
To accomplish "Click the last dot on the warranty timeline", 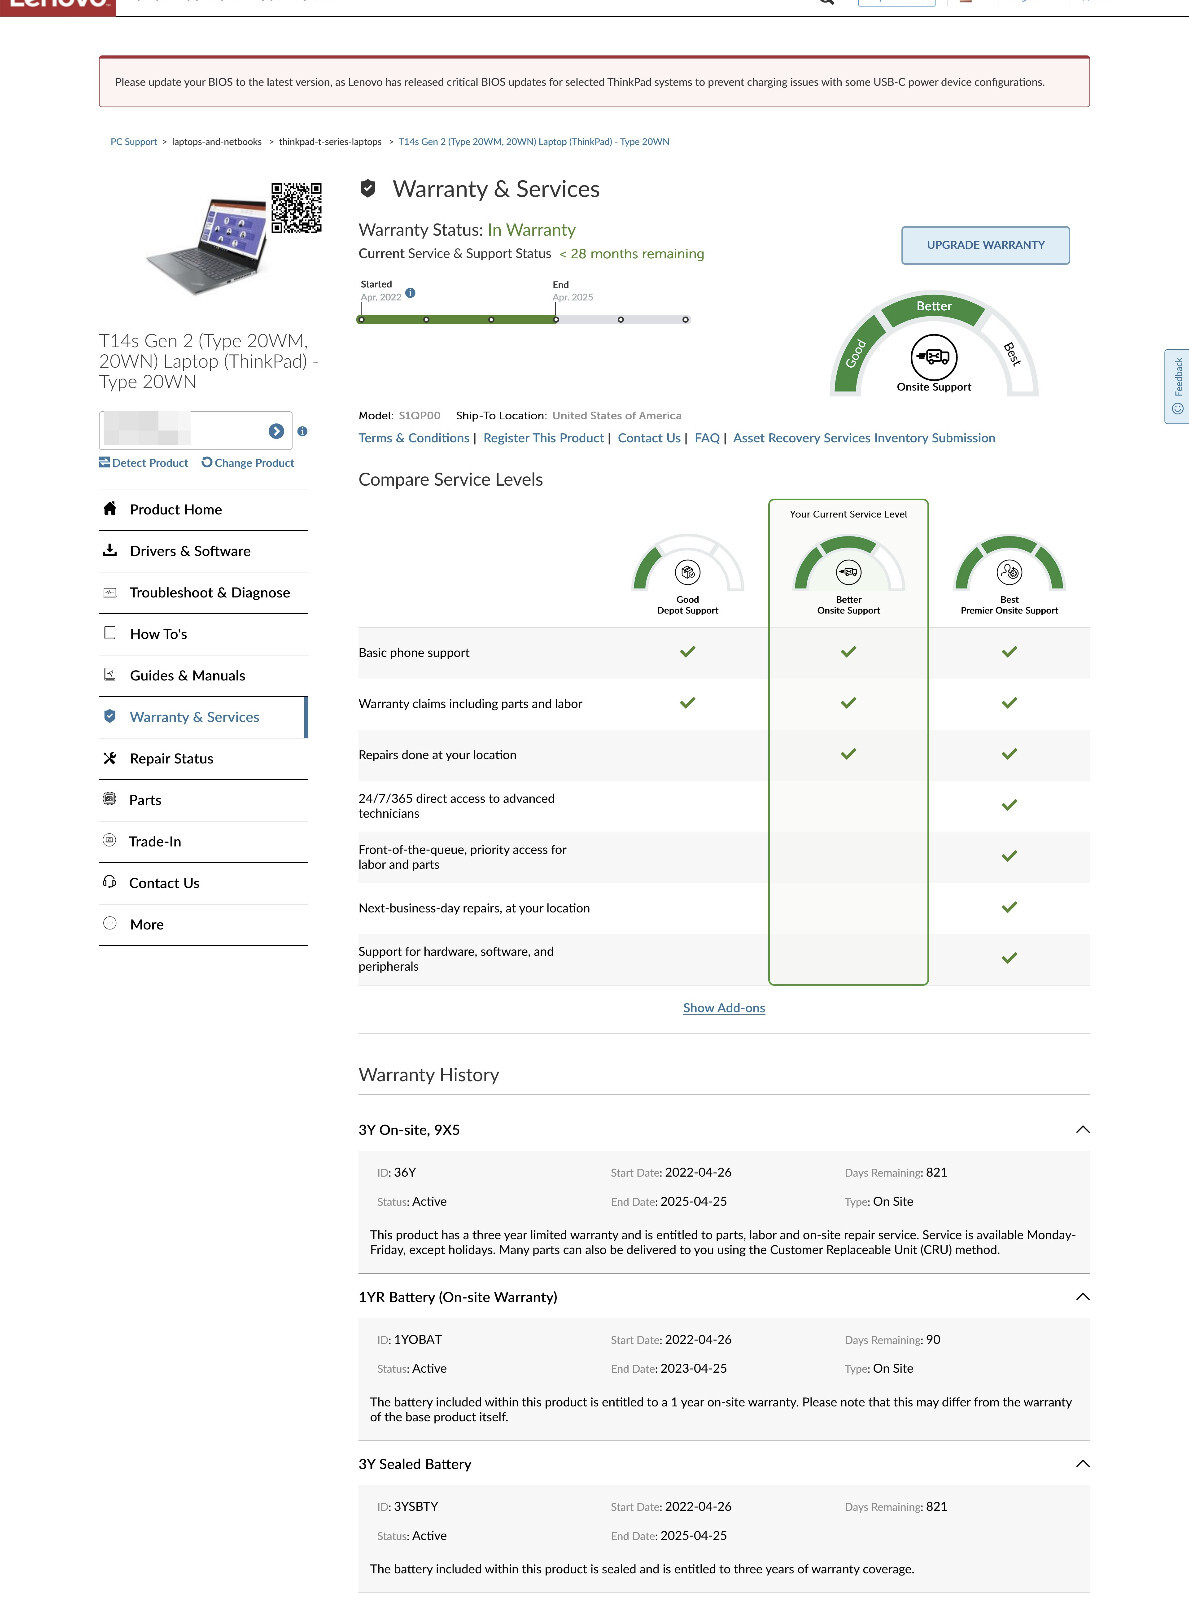I will (685, 320).
